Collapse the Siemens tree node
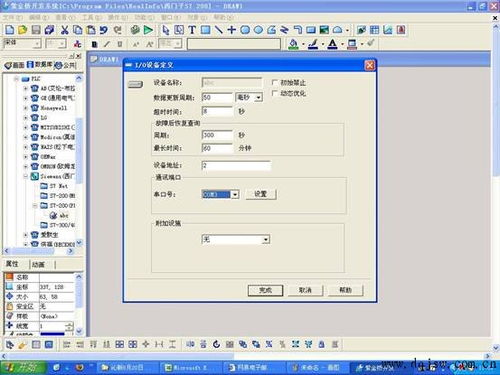Viewport: 500px width, 375px height. [x=26, y=176]
